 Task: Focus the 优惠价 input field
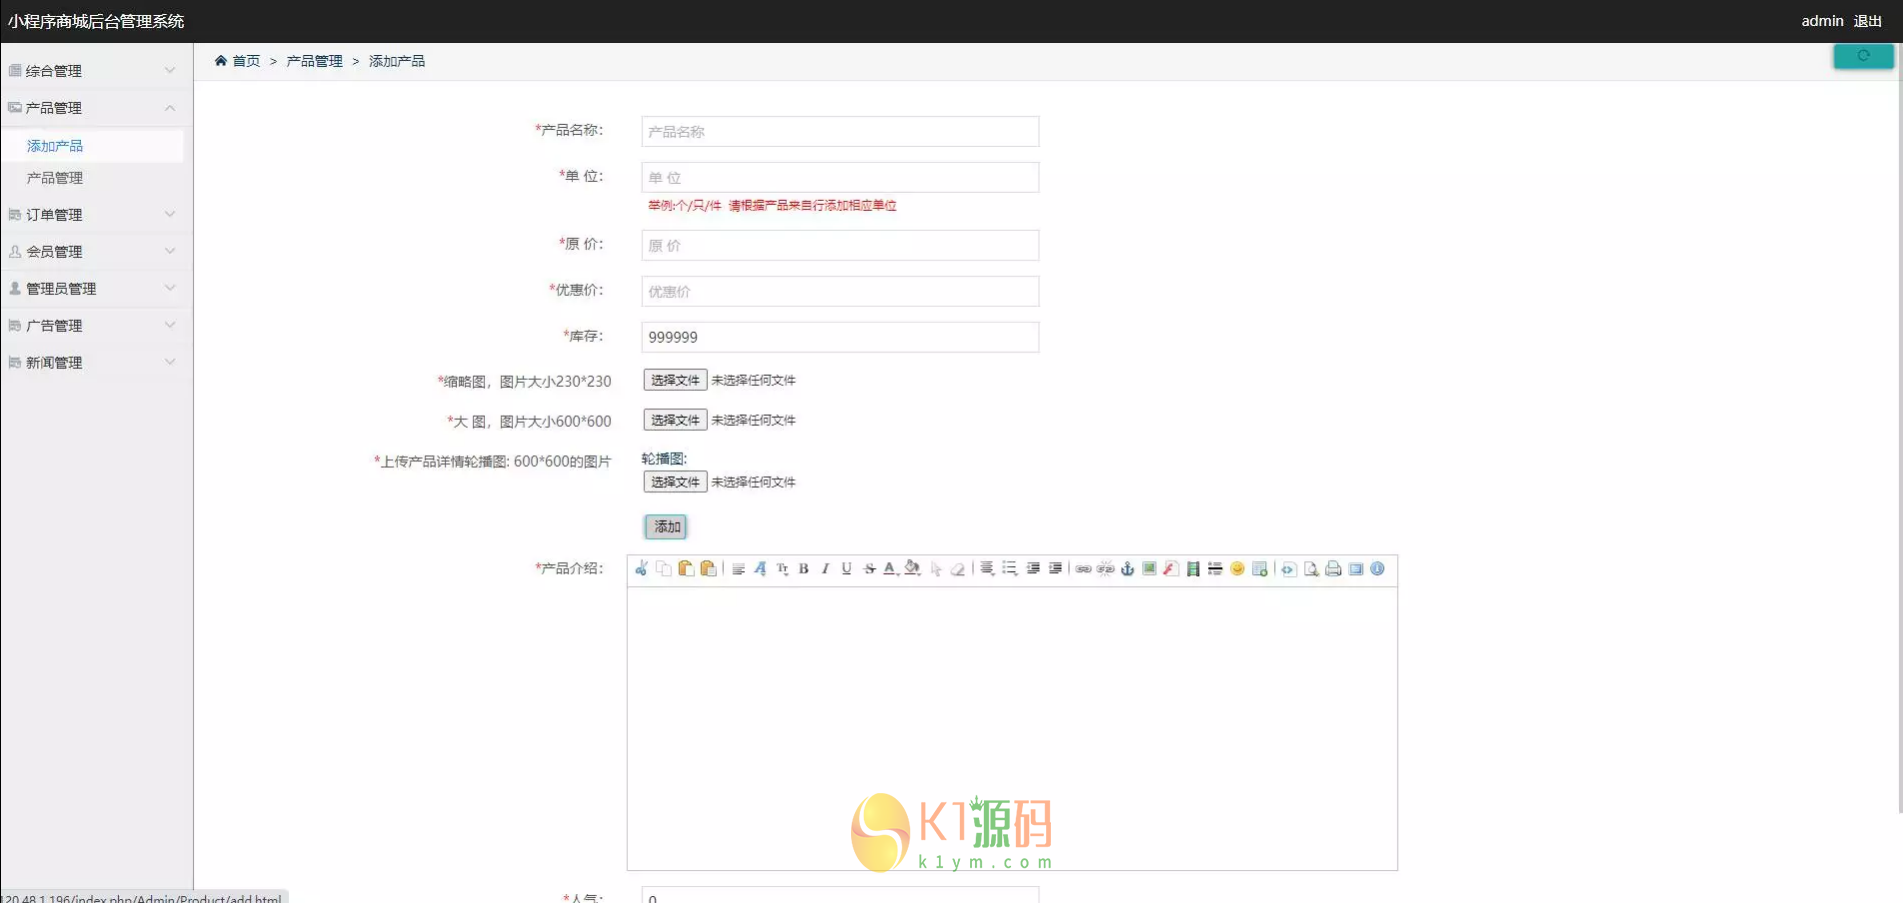point(840,291)
